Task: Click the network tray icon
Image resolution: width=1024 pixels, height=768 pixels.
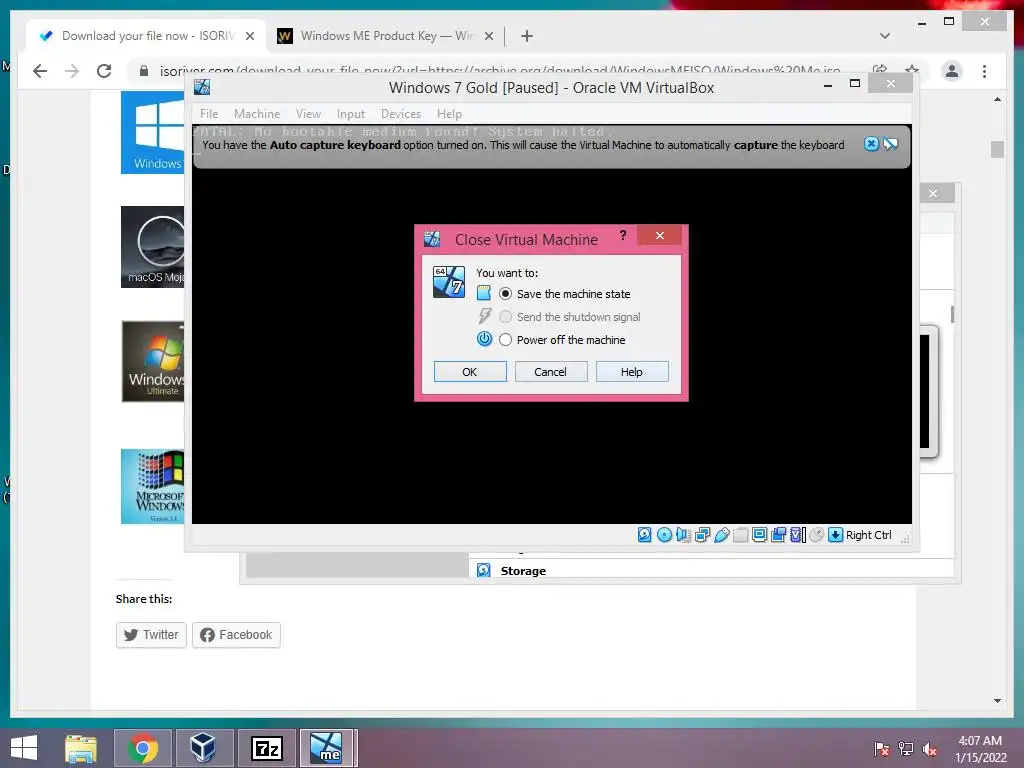Action: 905,749
